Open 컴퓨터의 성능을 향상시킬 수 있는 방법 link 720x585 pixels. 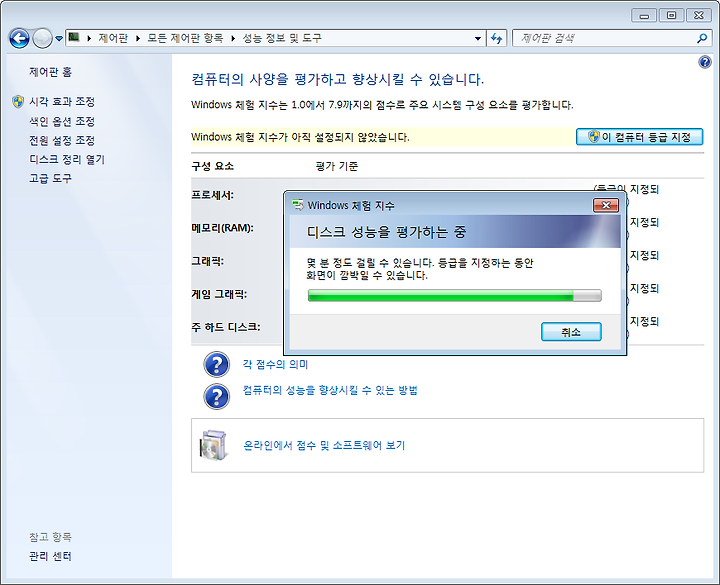330,390
